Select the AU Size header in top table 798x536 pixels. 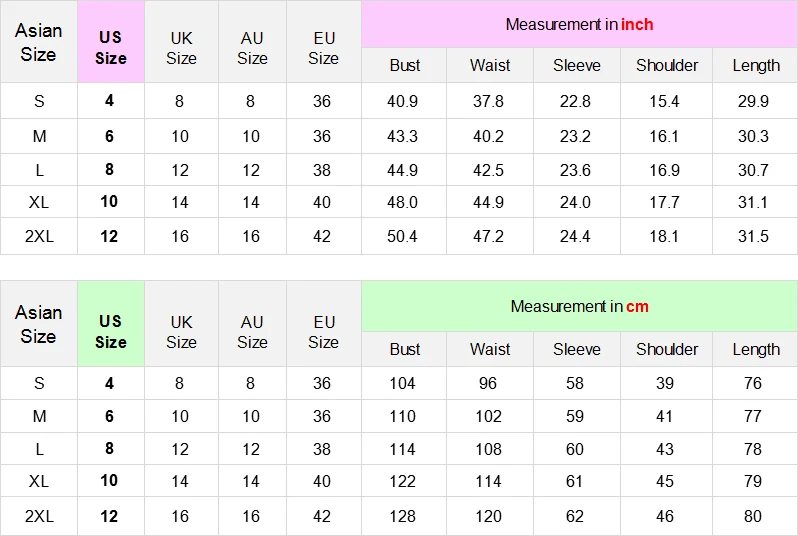tap(252, 48)
